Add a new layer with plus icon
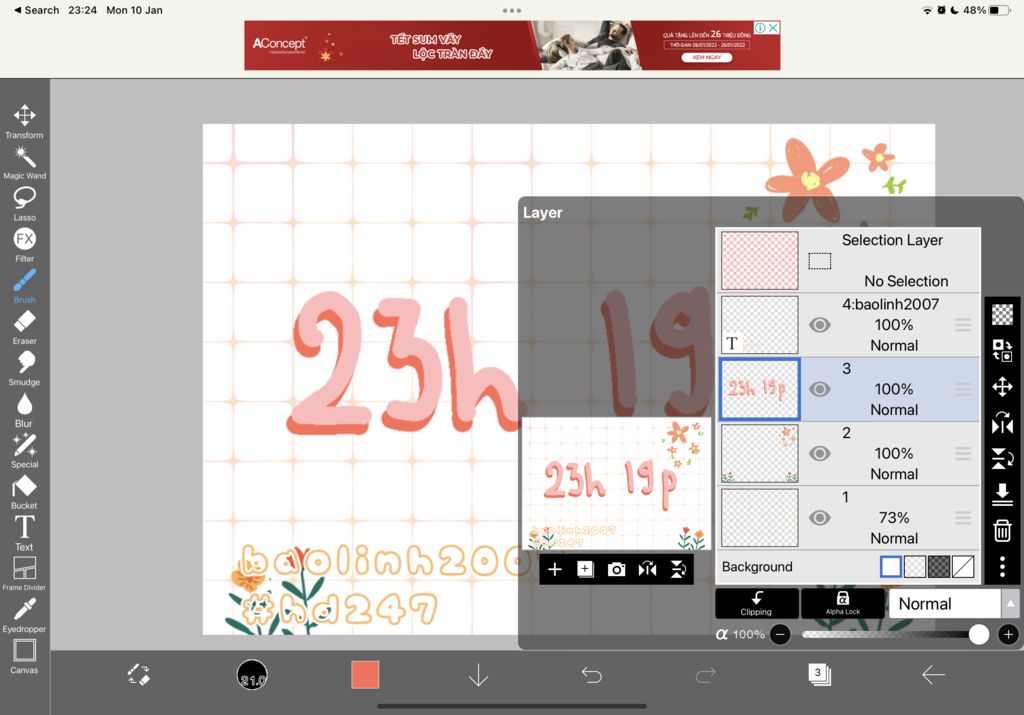This screenshot has width=1024, height=715. tap(554, 569)
